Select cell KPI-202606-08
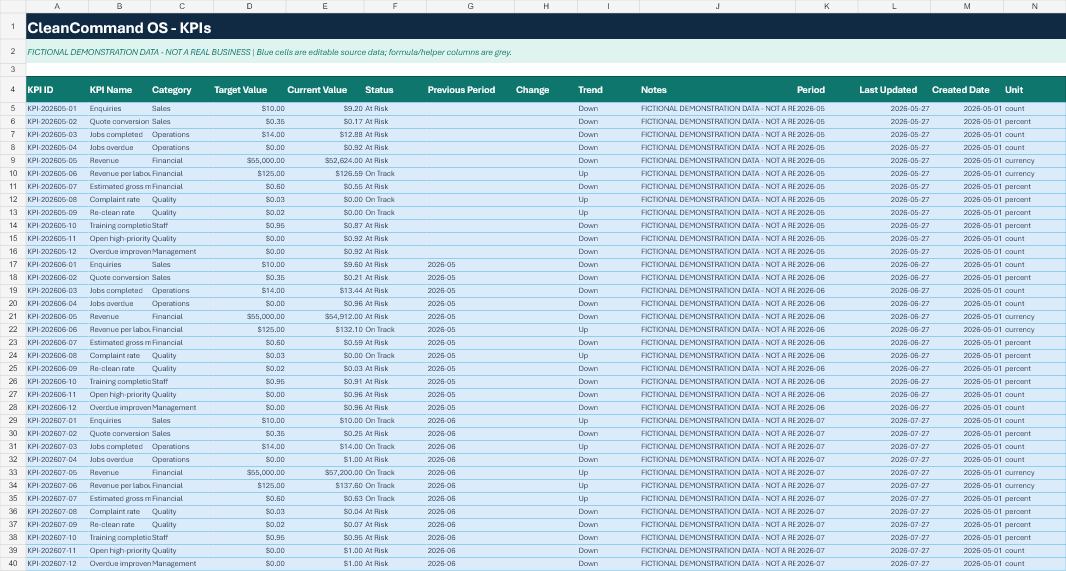 pos(57,356)
